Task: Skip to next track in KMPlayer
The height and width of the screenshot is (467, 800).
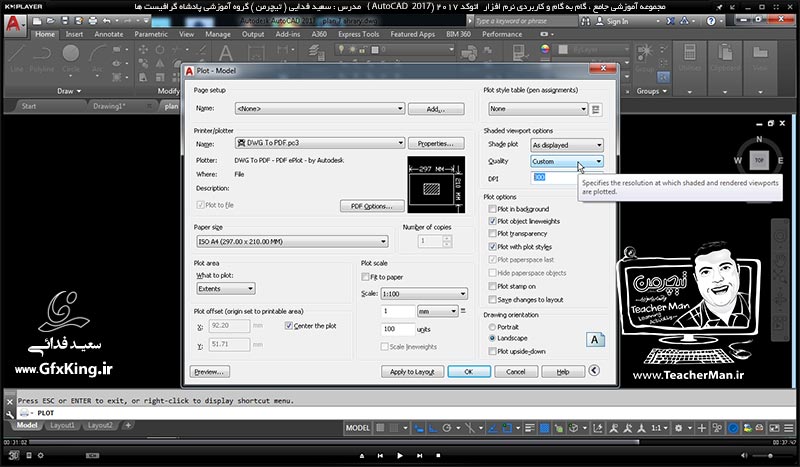Action: click(x=419, y=455)
